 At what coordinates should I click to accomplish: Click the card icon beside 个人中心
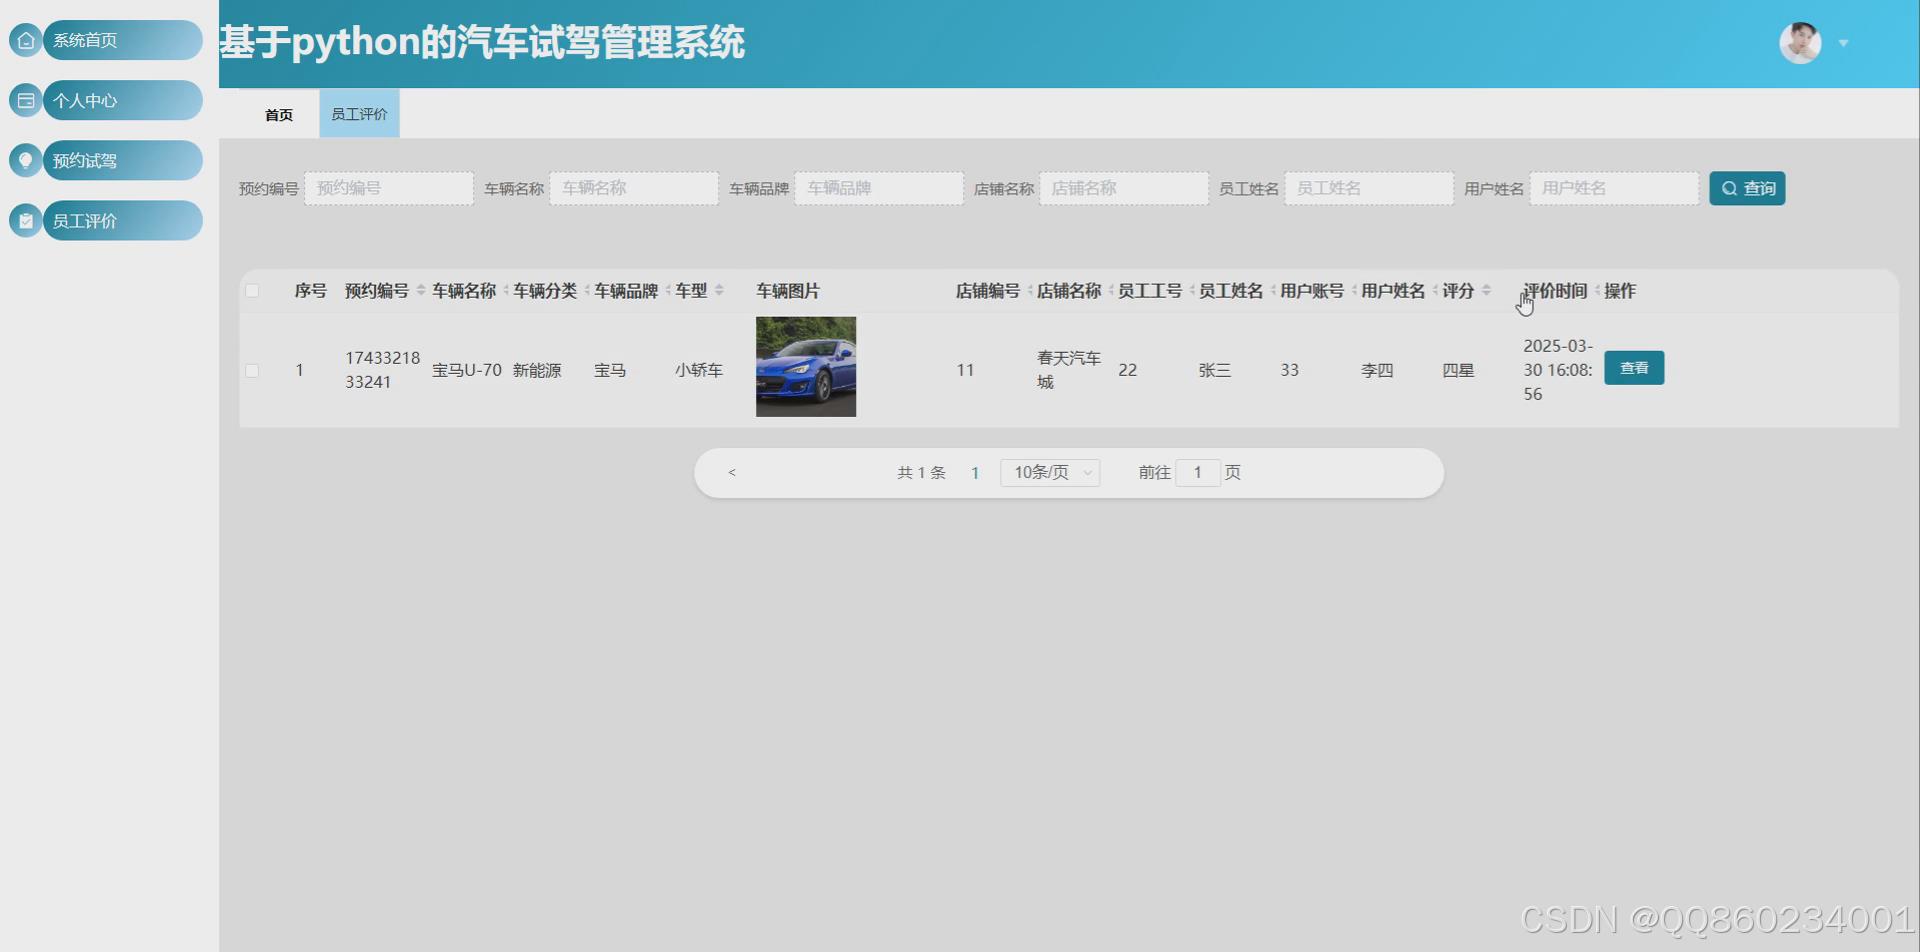tap(26, 100)
